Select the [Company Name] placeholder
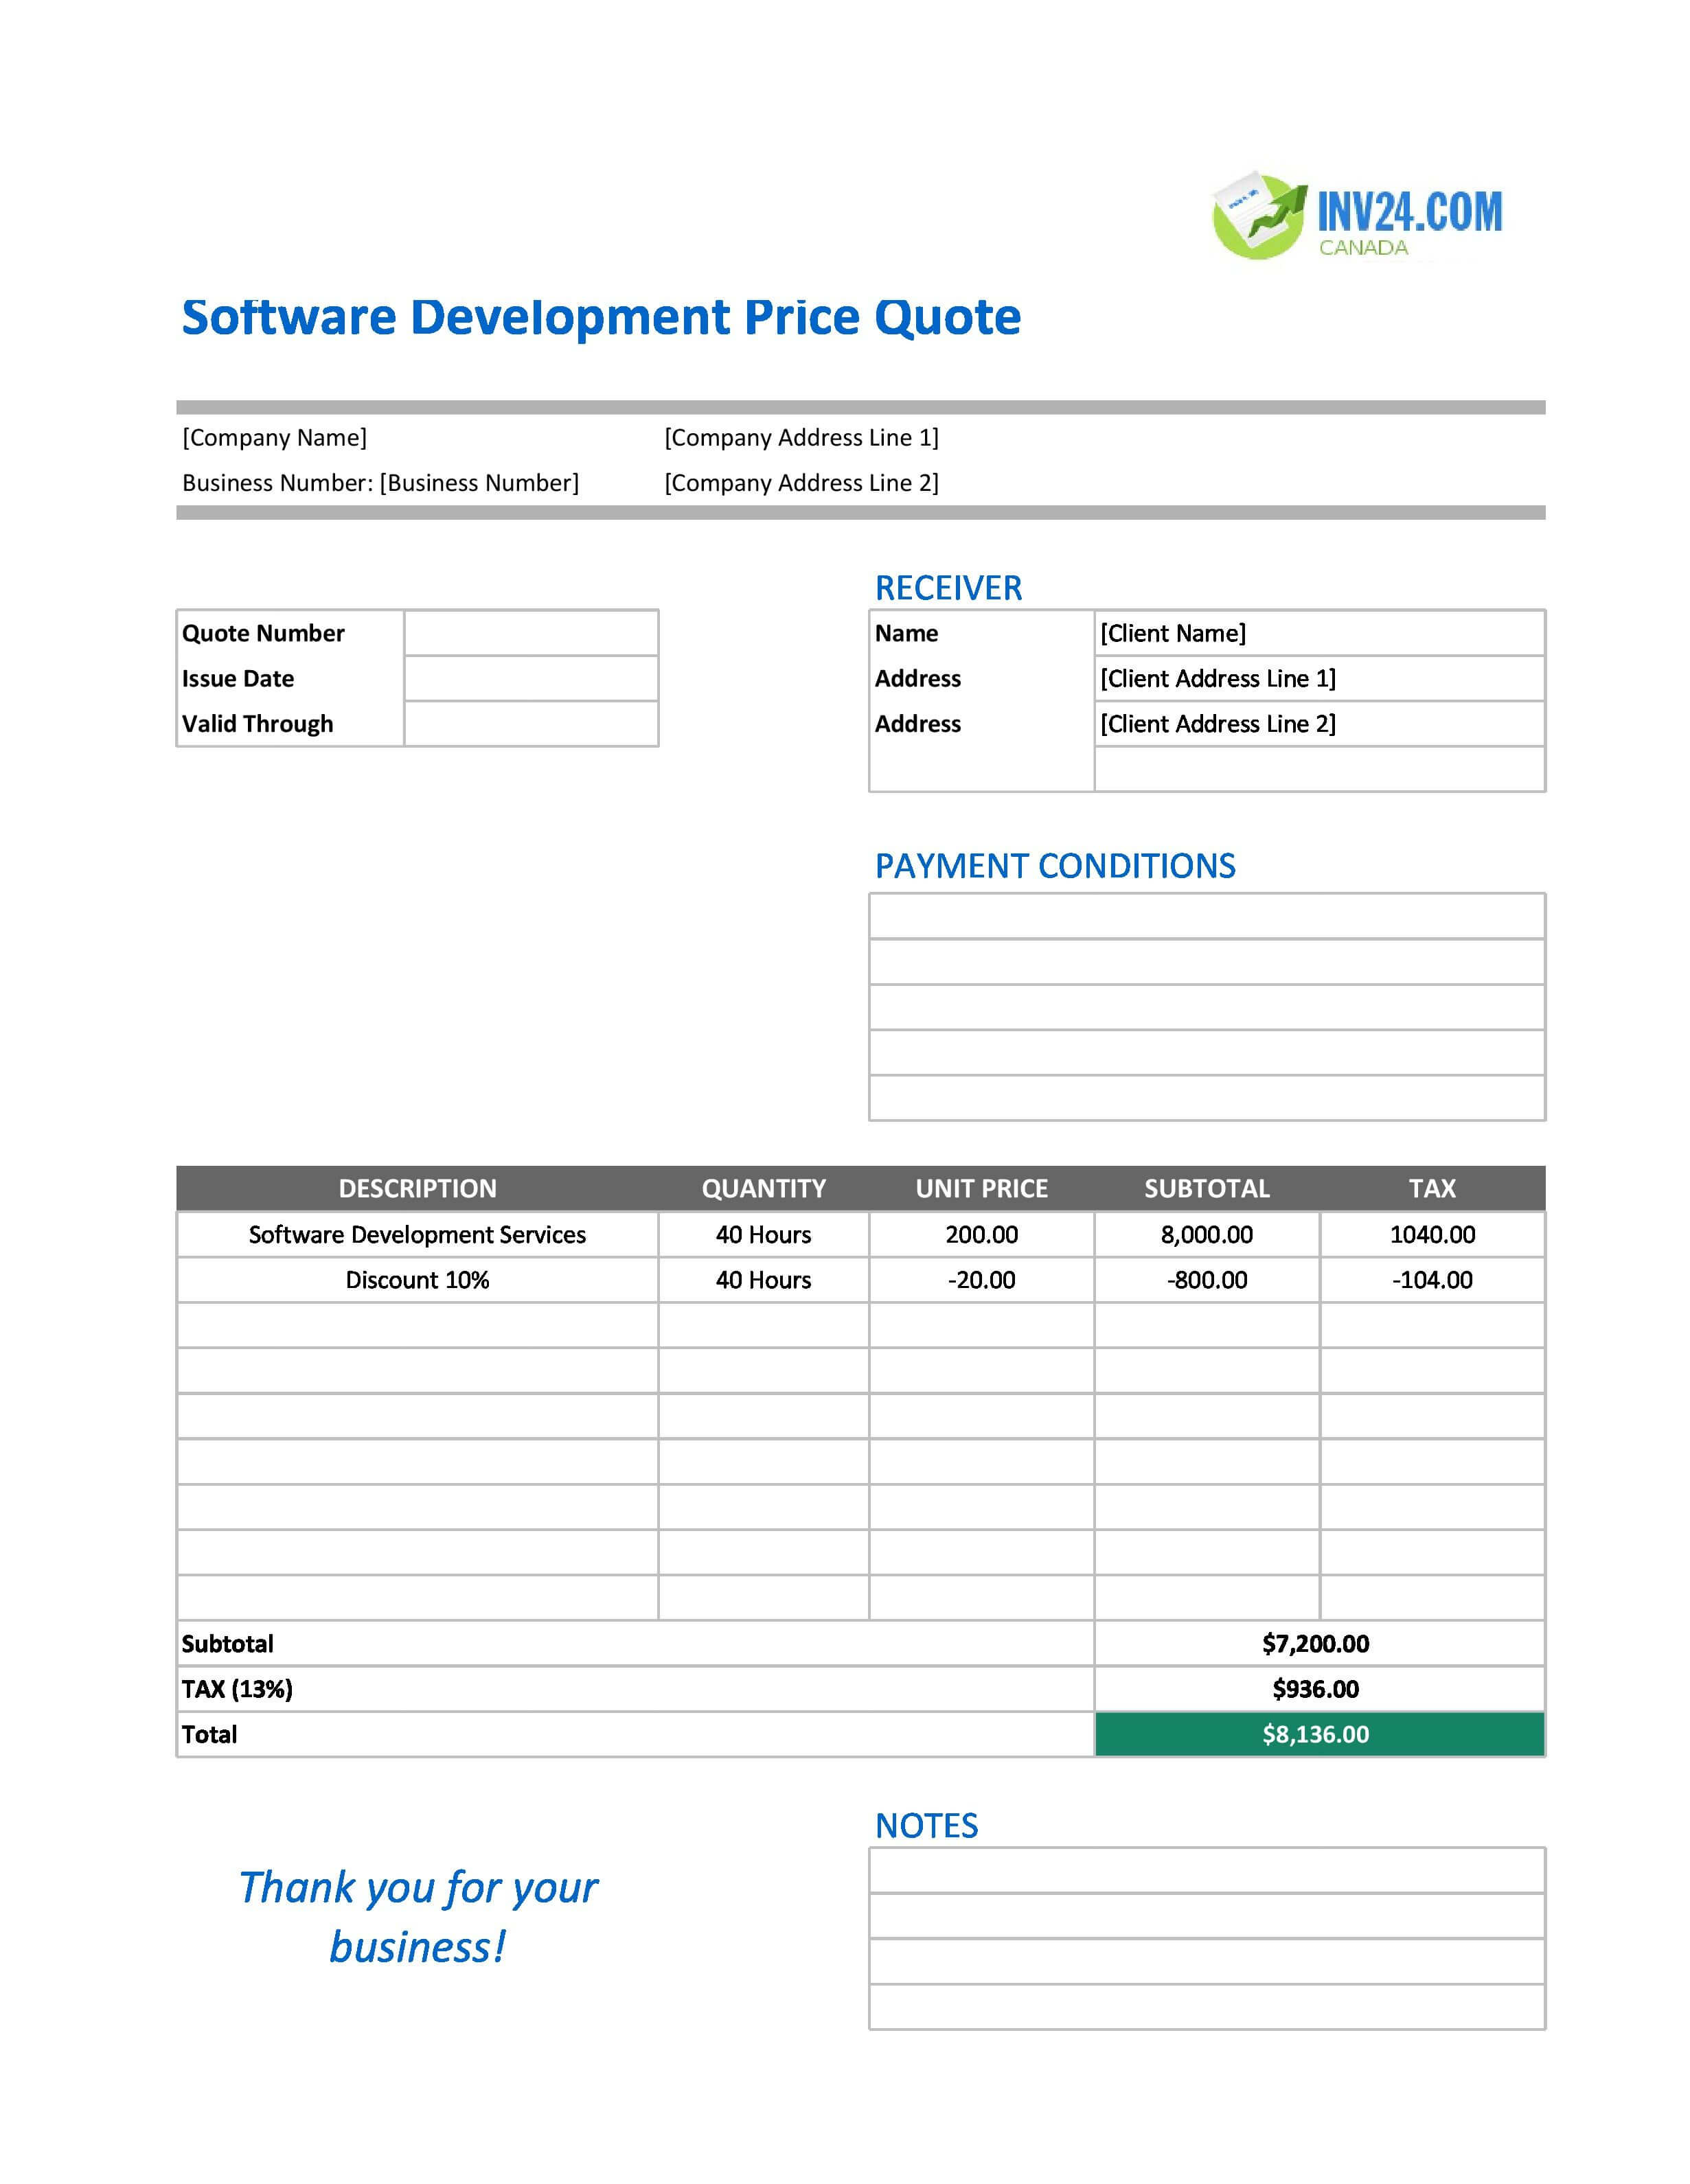1690x2184 pixels. [274, 437]
